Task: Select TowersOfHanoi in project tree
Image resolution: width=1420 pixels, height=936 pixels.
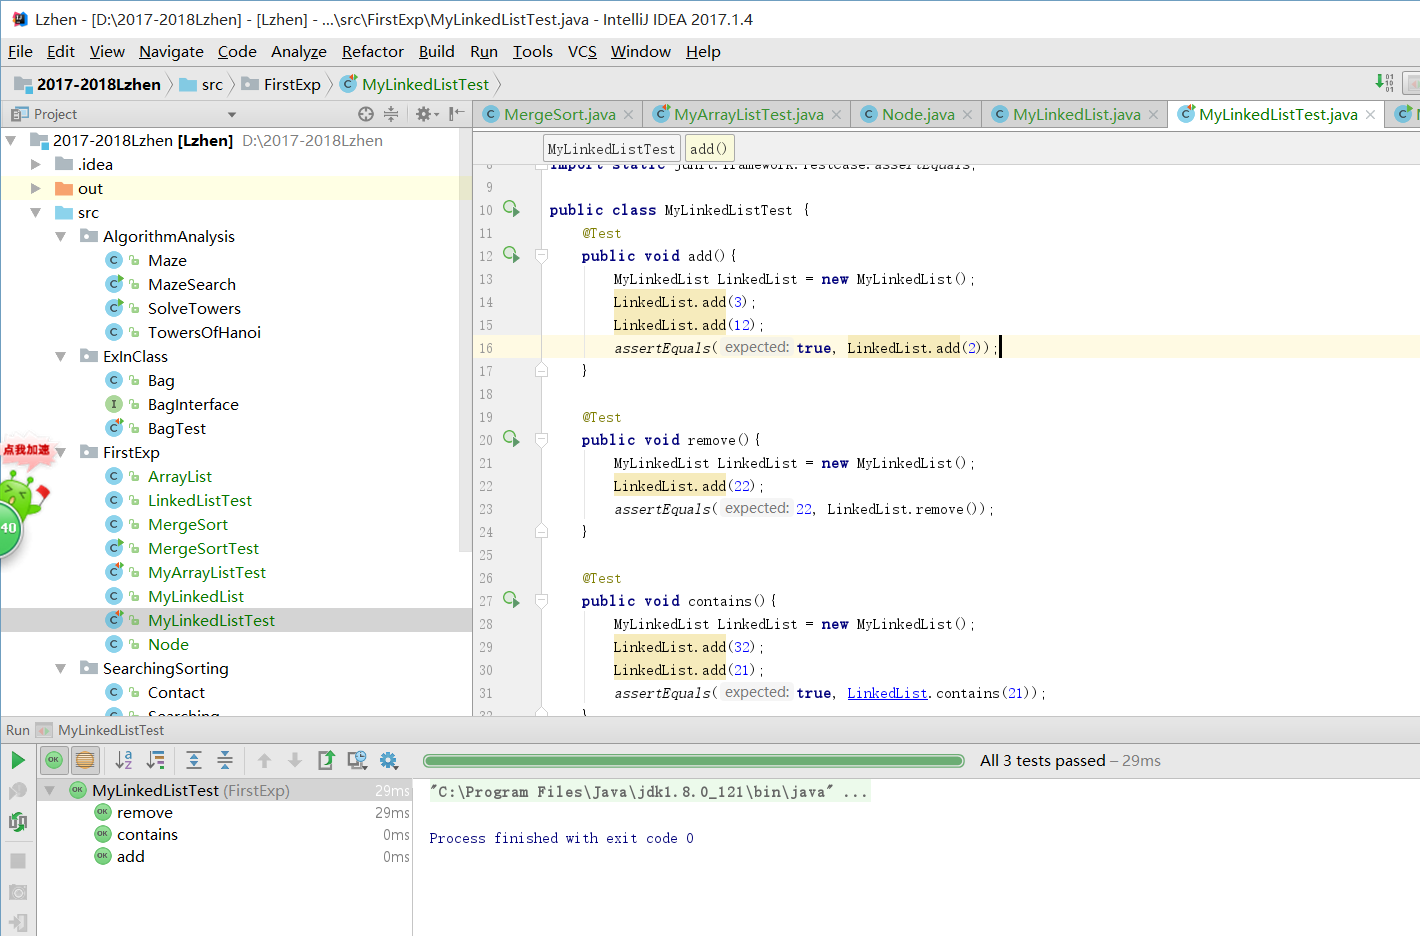Action: point(204,333)
